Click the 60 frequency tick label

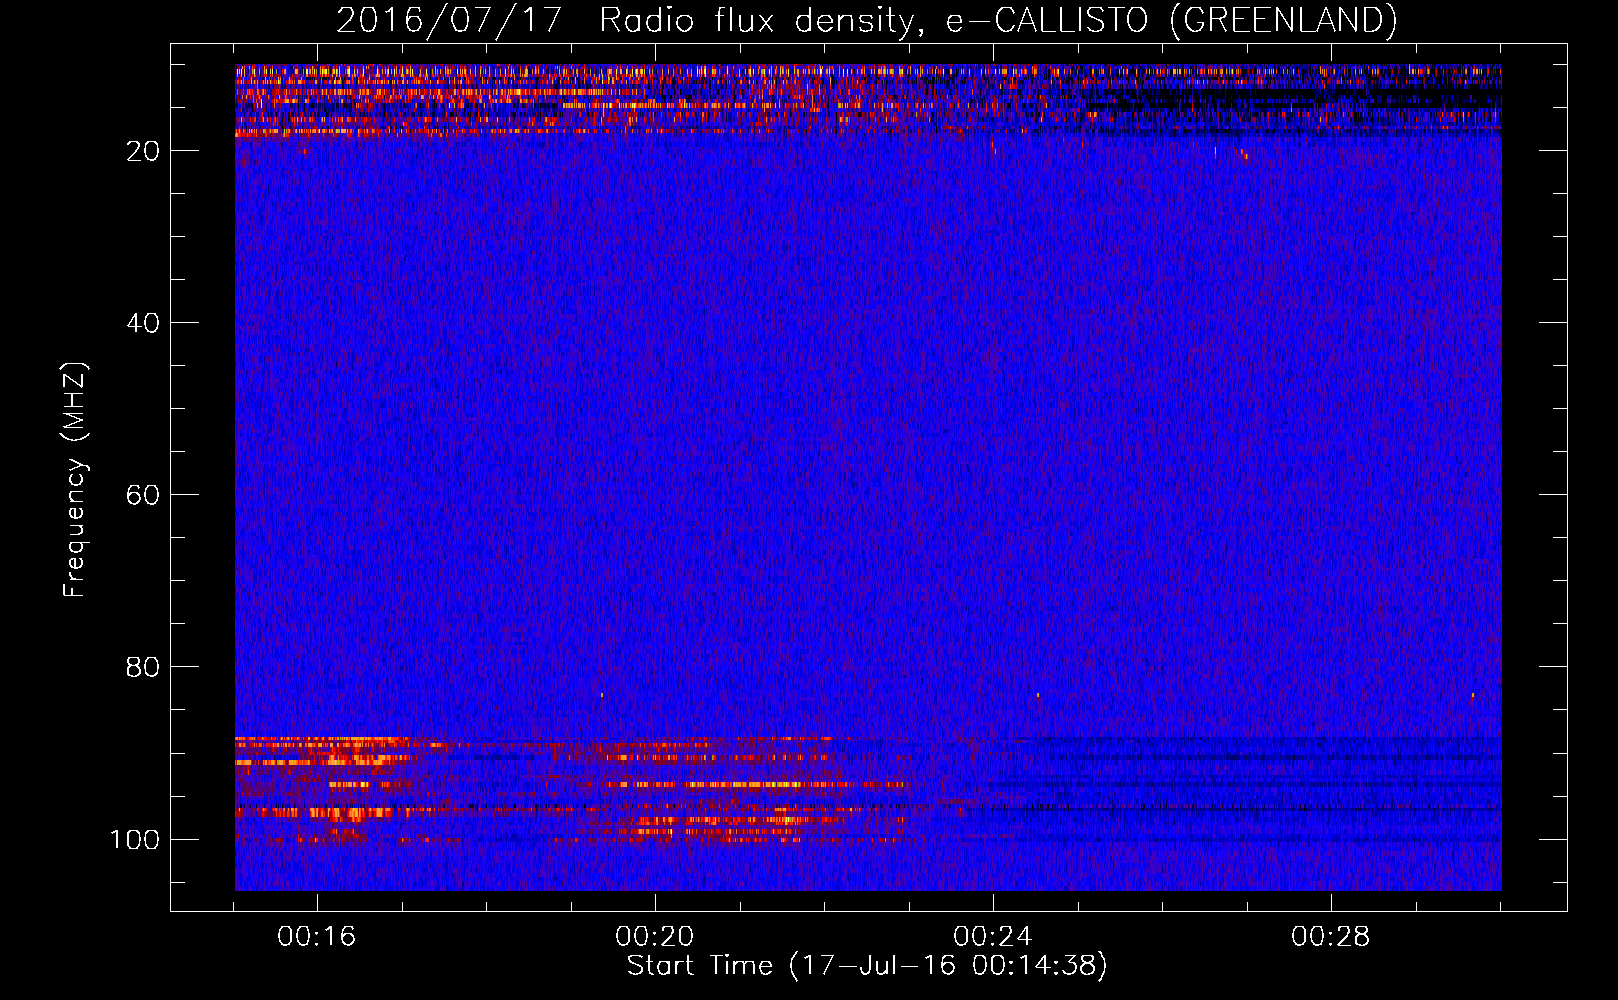coord(142,495)
